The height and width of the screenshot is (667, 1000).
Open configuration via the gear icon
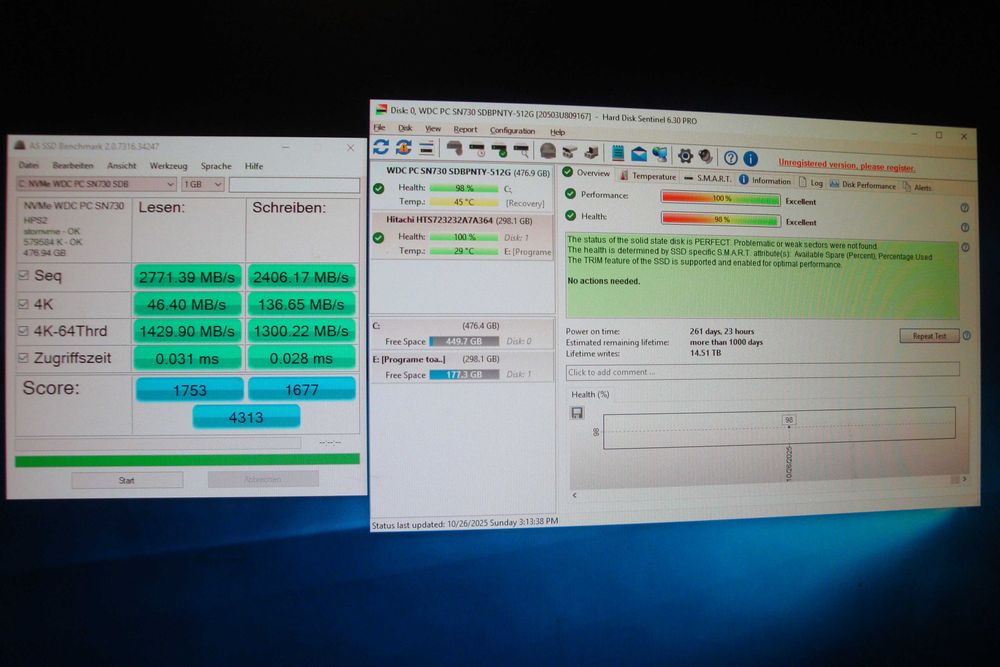click(x=685, y=156)
